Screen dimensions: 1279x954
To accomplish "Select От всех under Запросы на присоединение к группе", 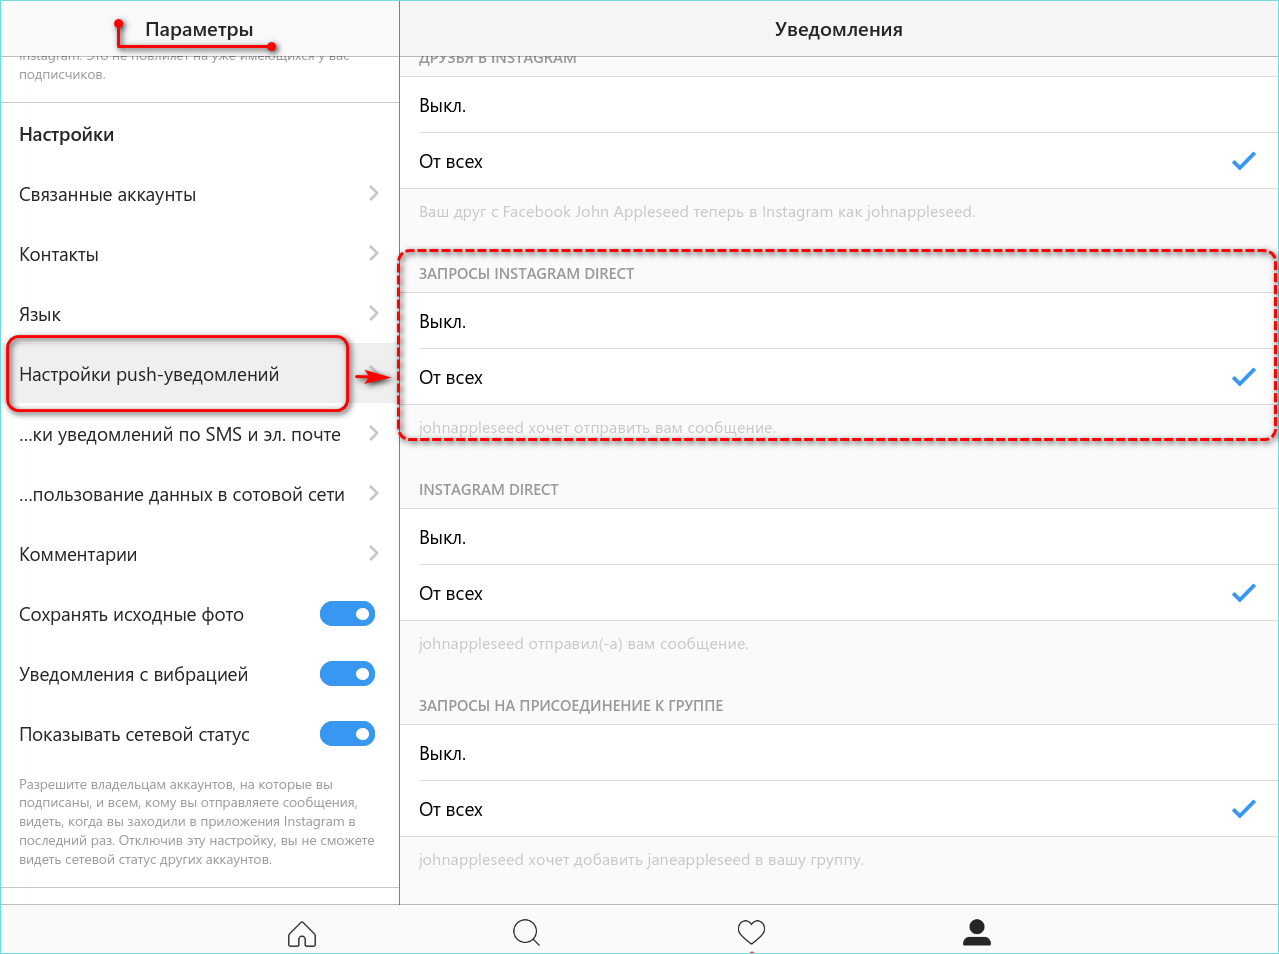I will pyautogui.click(x=839, y=809).
